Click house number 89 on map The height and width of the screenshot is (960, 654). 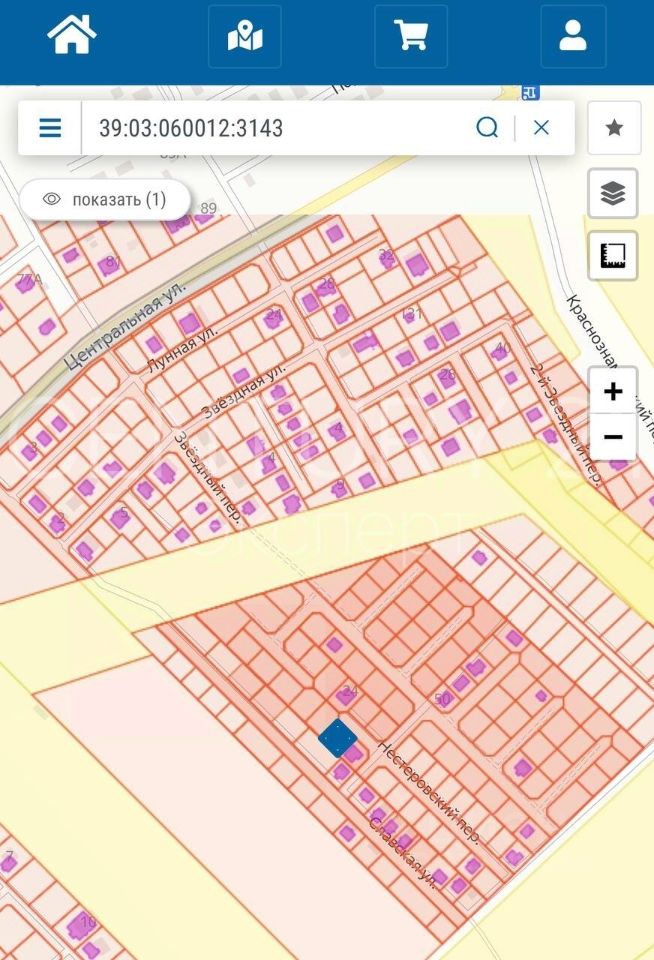209,208
